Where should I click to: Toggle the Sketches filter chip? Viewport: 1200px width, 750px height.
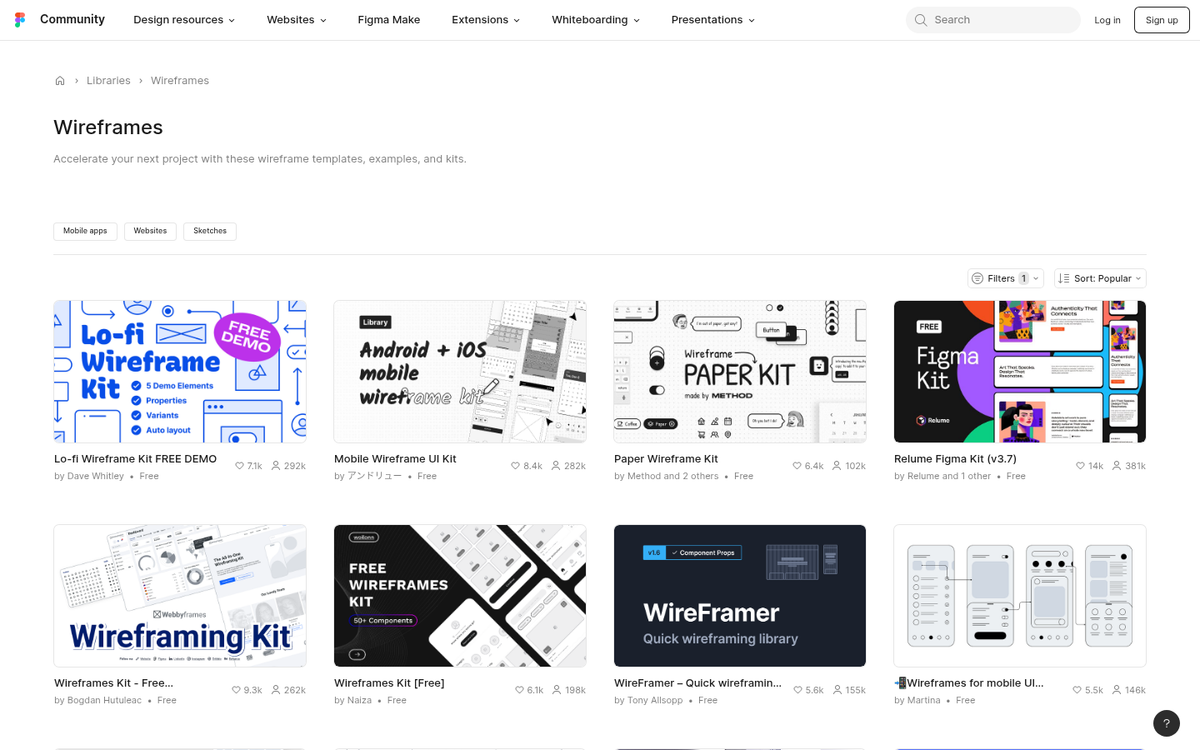[209, 231]
